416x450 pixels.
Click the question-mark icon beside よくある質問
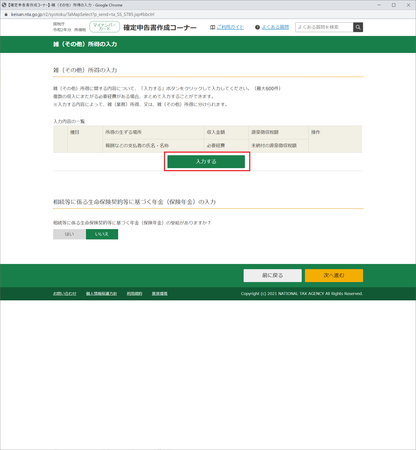pos(257,27)
